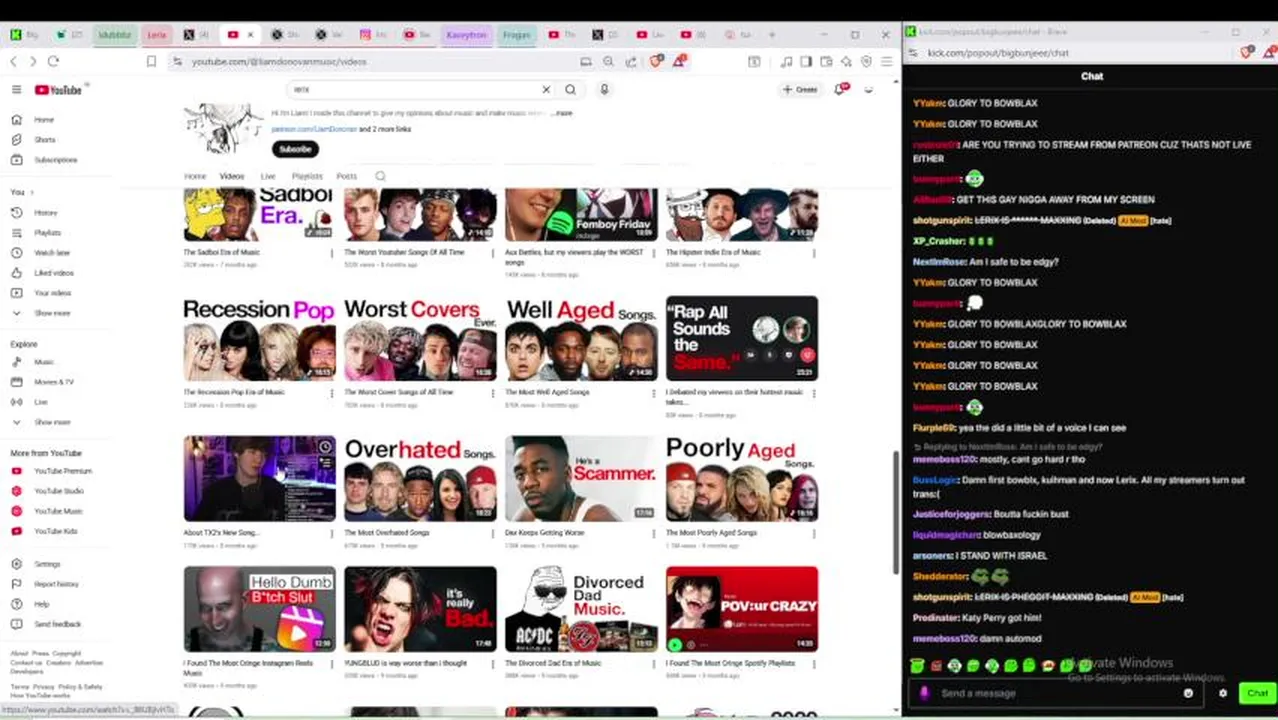
Task: Open the share icon in address bar
Action: point(631,61)
